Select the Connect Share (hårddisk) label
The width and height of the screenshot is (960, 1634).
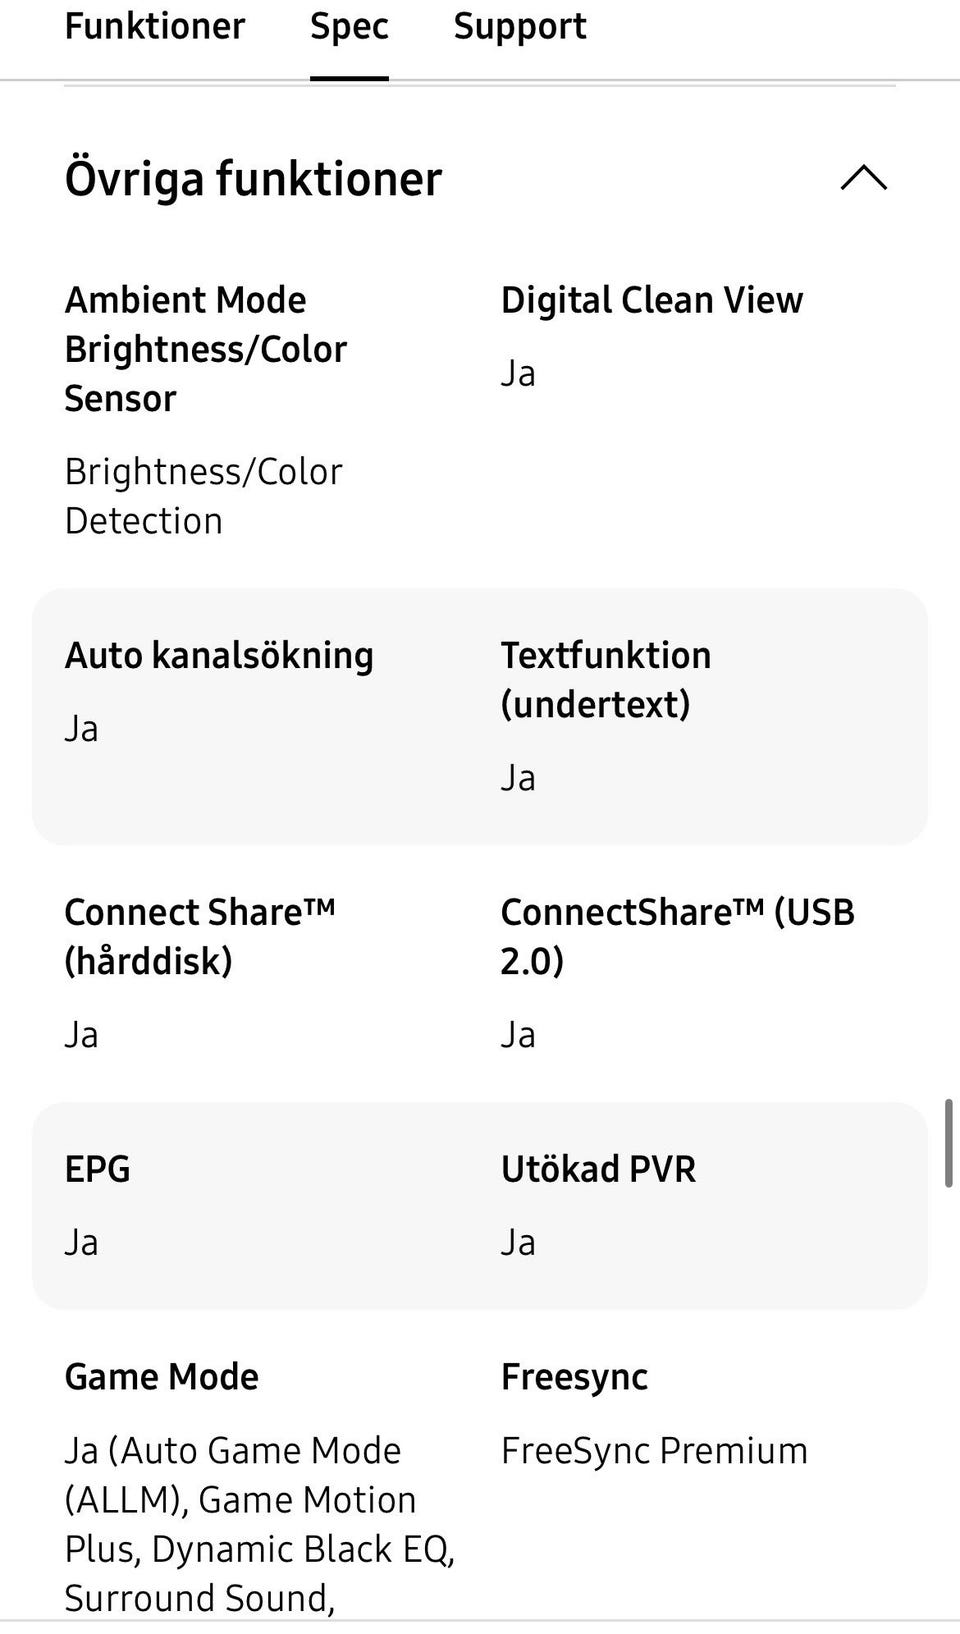[199, 936]
